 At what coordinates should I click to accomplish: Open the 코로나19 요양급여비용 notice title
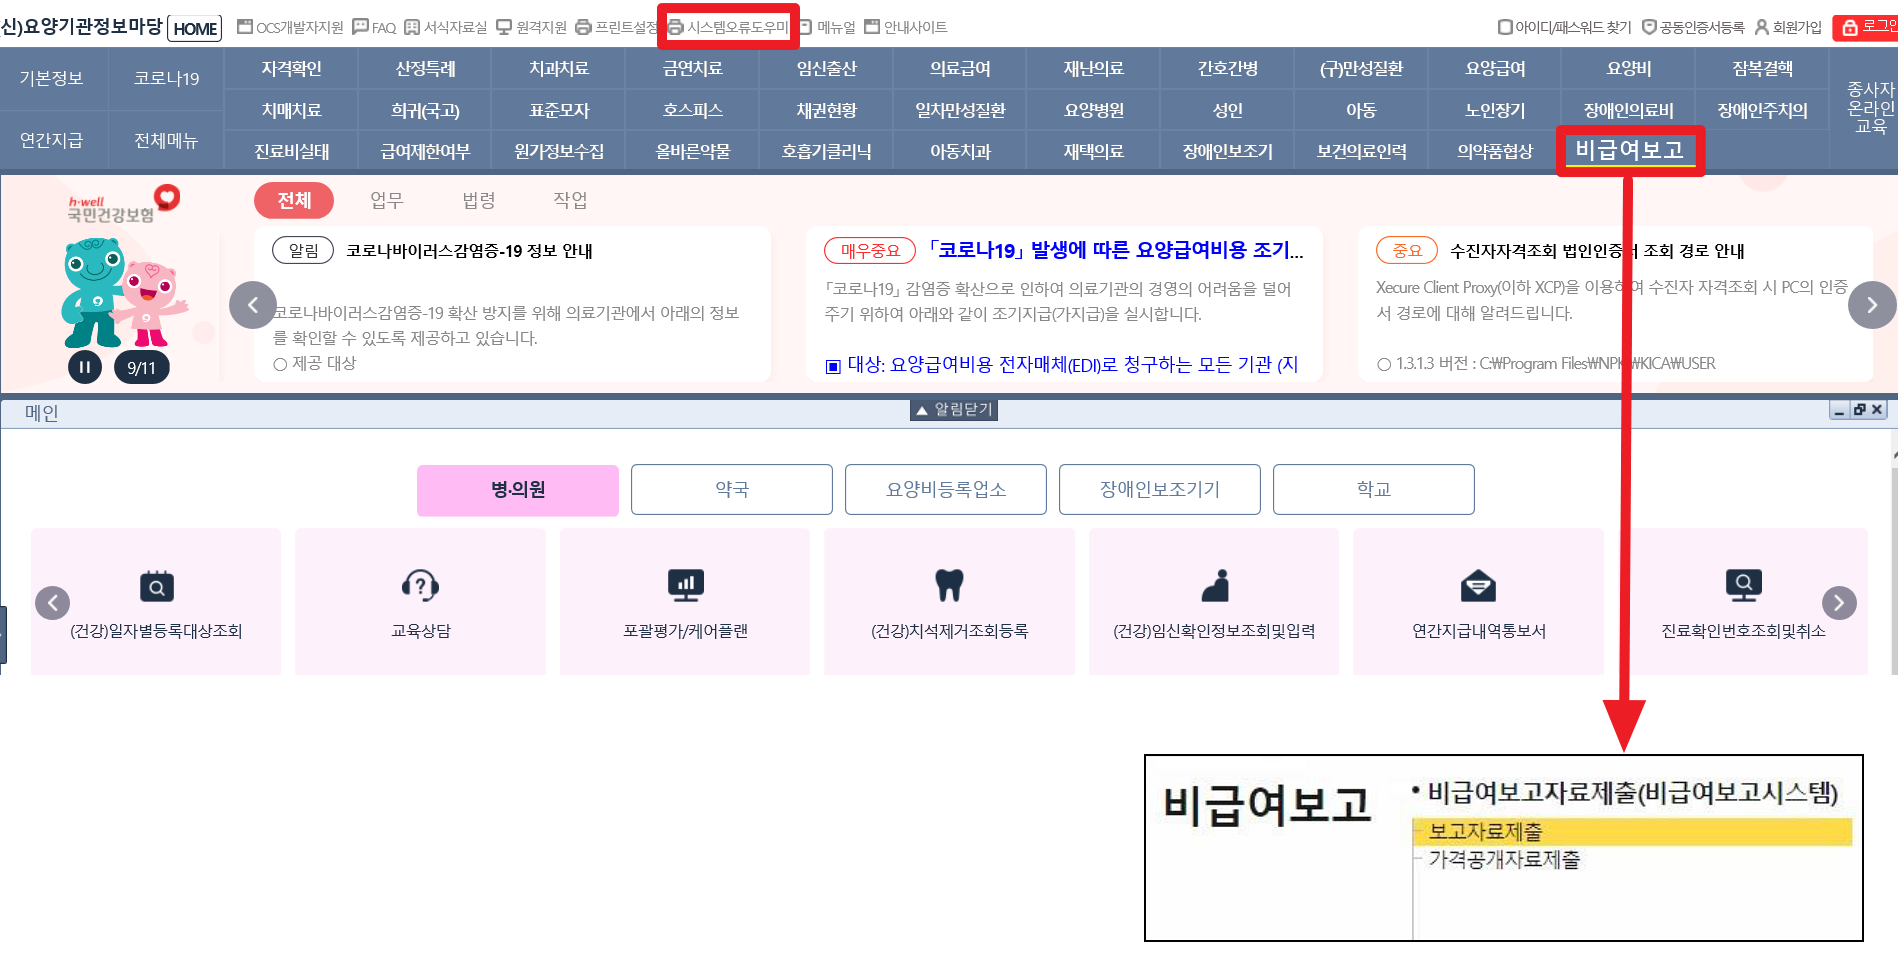coord(1115,250)
